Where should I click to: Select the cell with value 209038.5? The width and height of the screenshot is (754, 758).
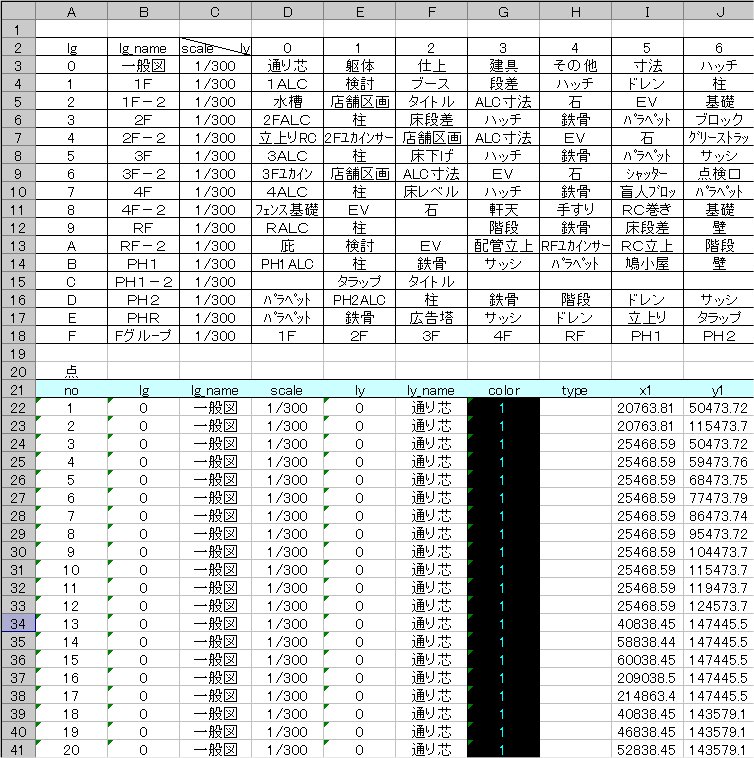[646, 677]
